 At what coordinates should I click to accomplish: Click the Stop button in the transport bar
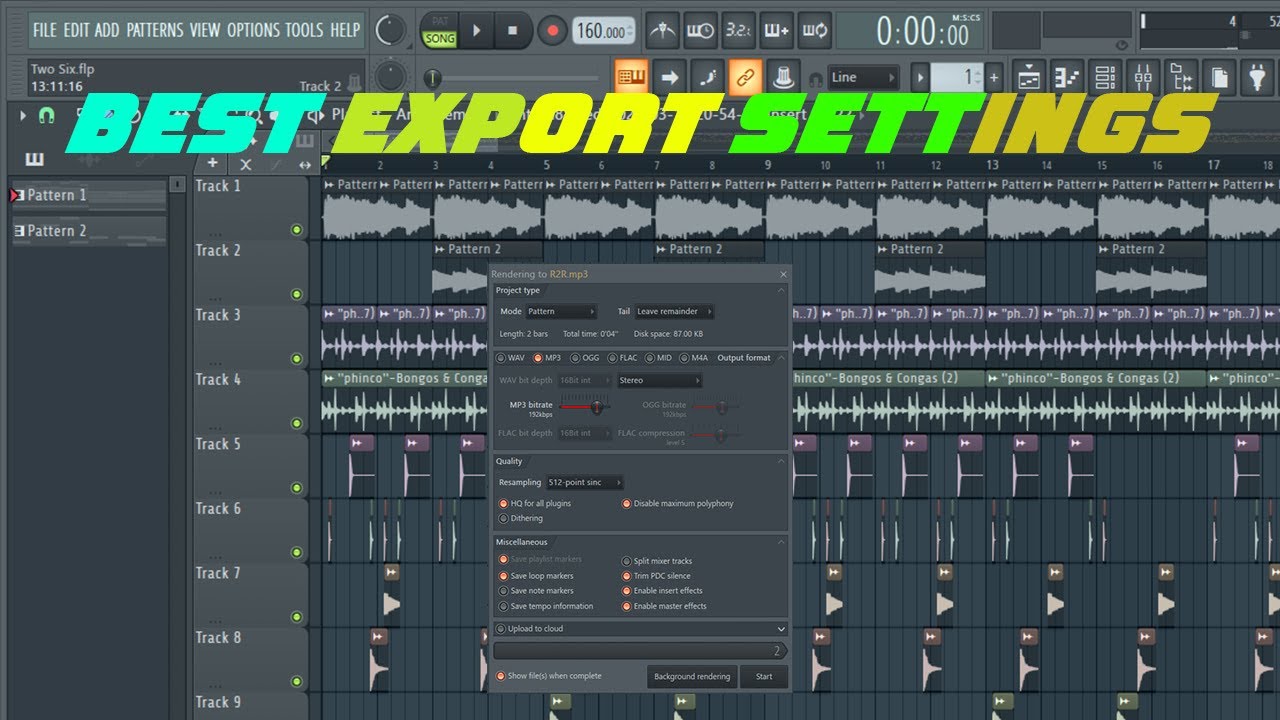(513, 31)
